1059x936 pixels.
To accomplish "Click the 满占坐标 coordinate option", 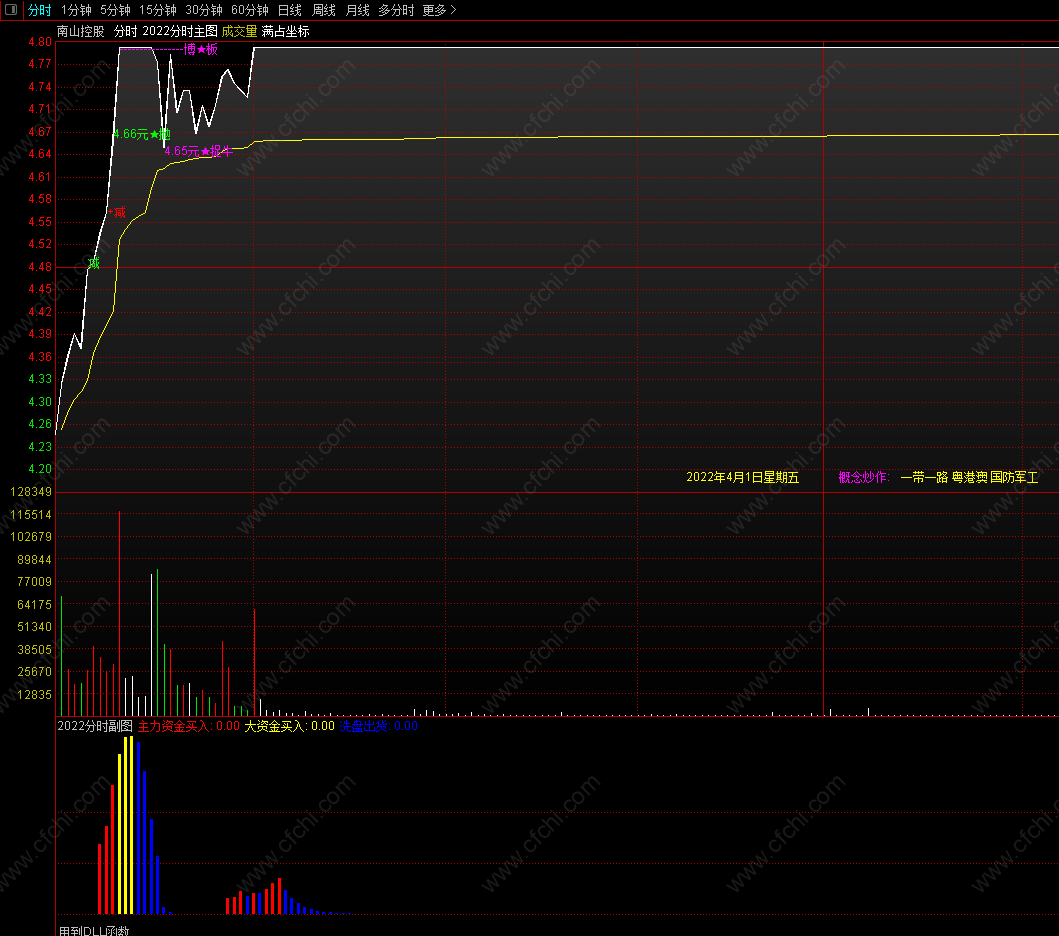I will click(x=285, y=31).
